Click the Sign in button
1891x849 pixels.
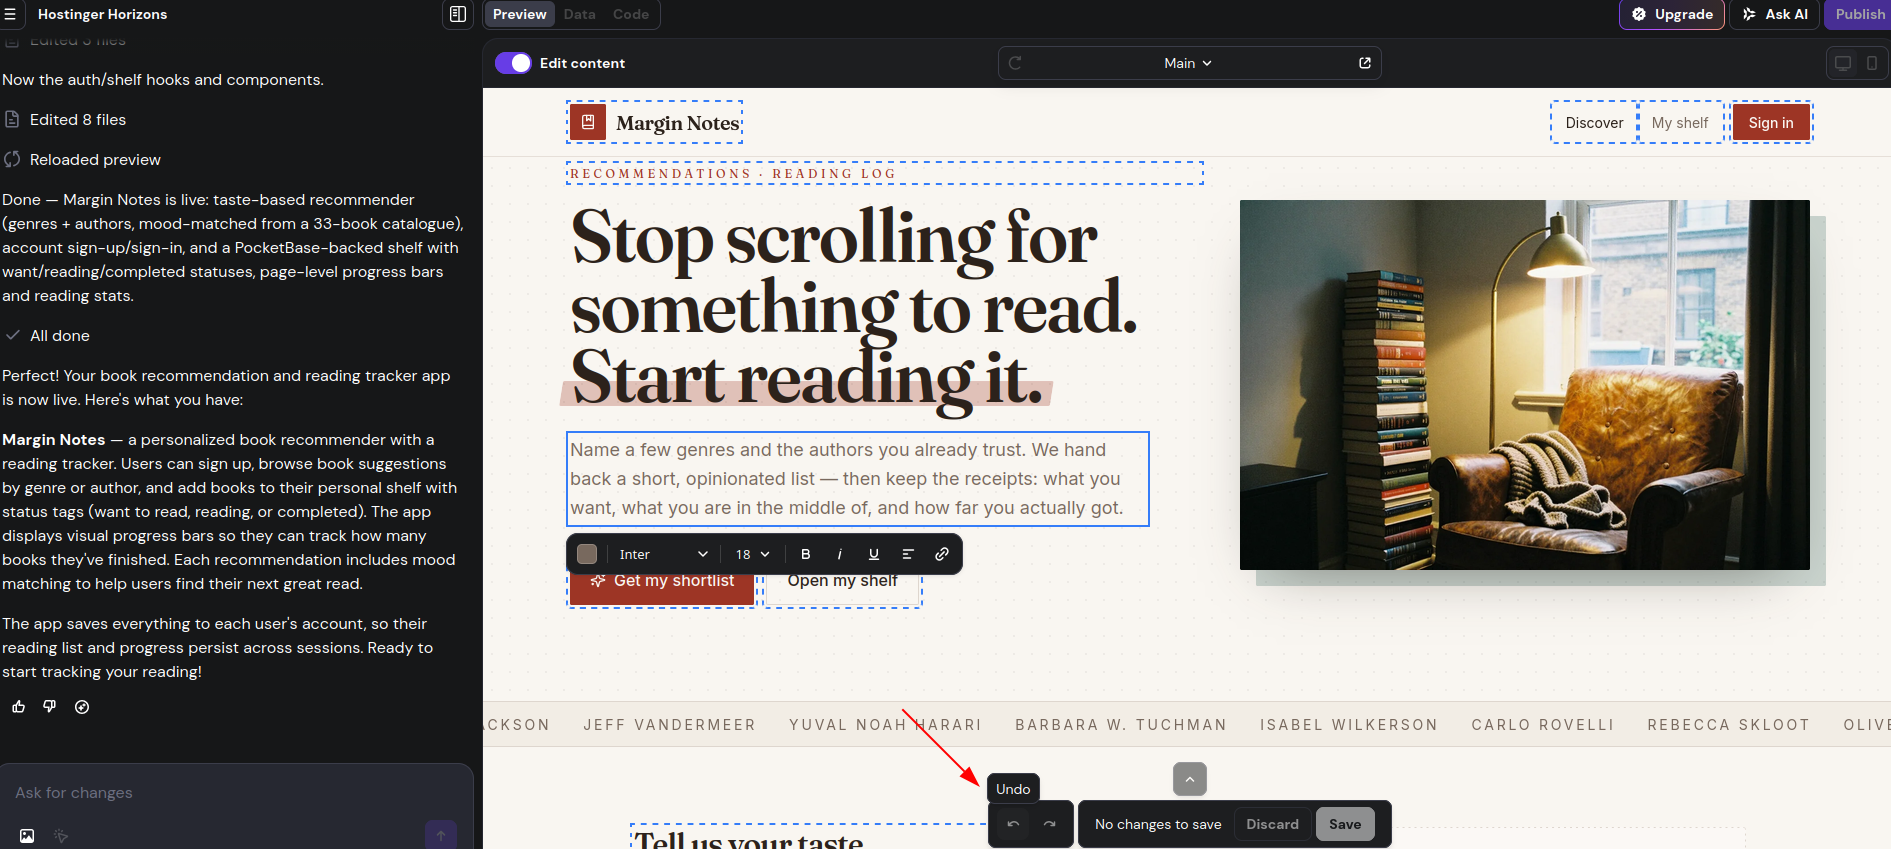pyautogui.click(x=1771, y=122)
